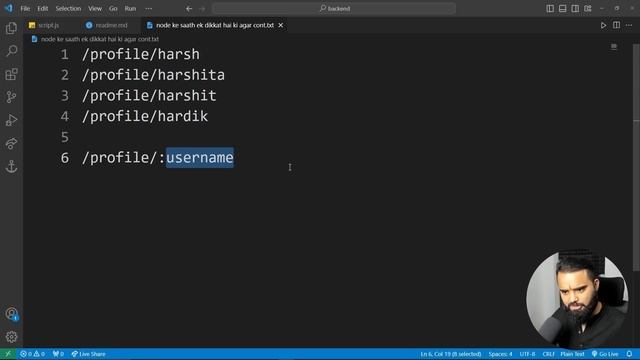Viewport: 640px width, 360px height.
Task: Open the Selection menu
Action: click(68, 9)
